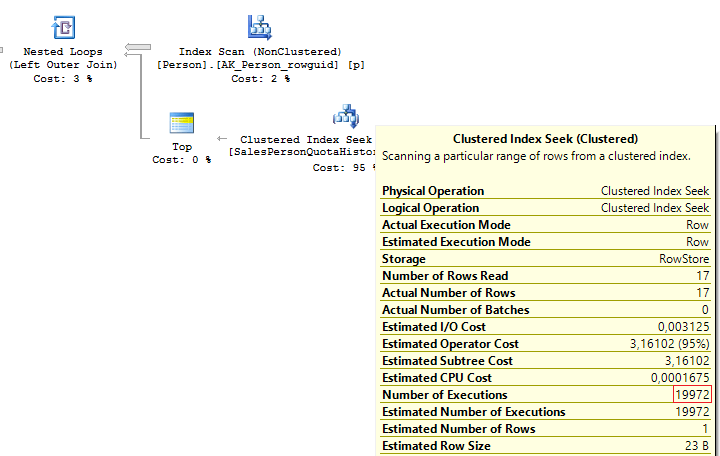Click the Estimated I/O Cost row

546,327
